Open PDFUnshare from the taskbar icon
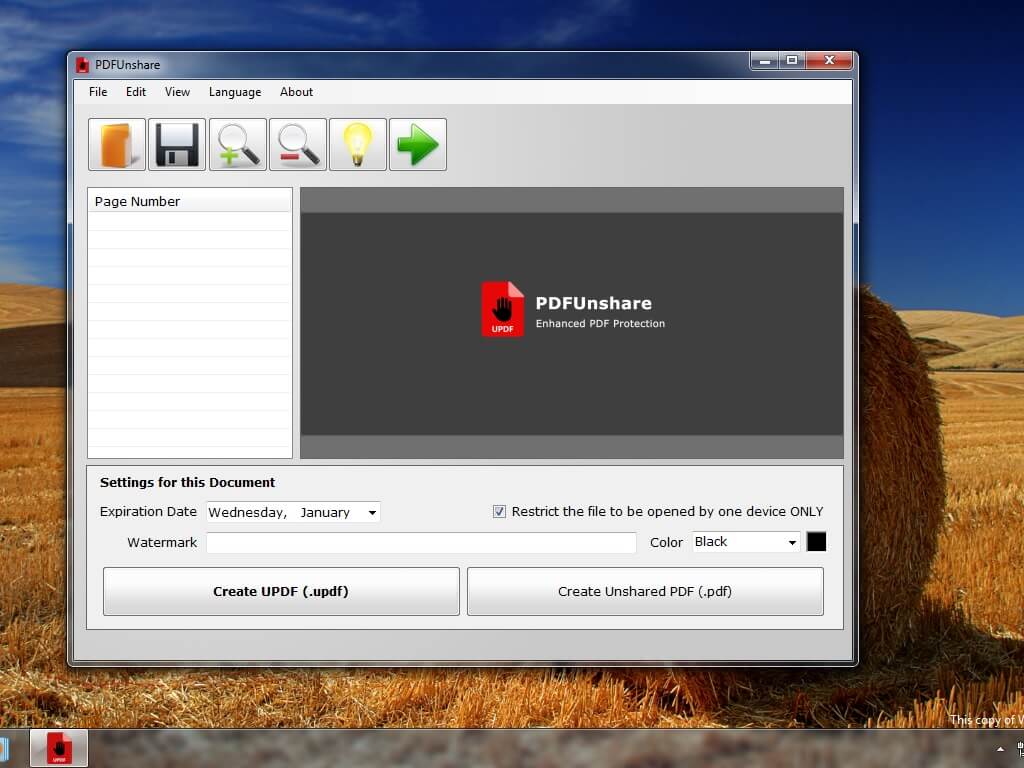1024x768 pixels. tap(58, 747)
